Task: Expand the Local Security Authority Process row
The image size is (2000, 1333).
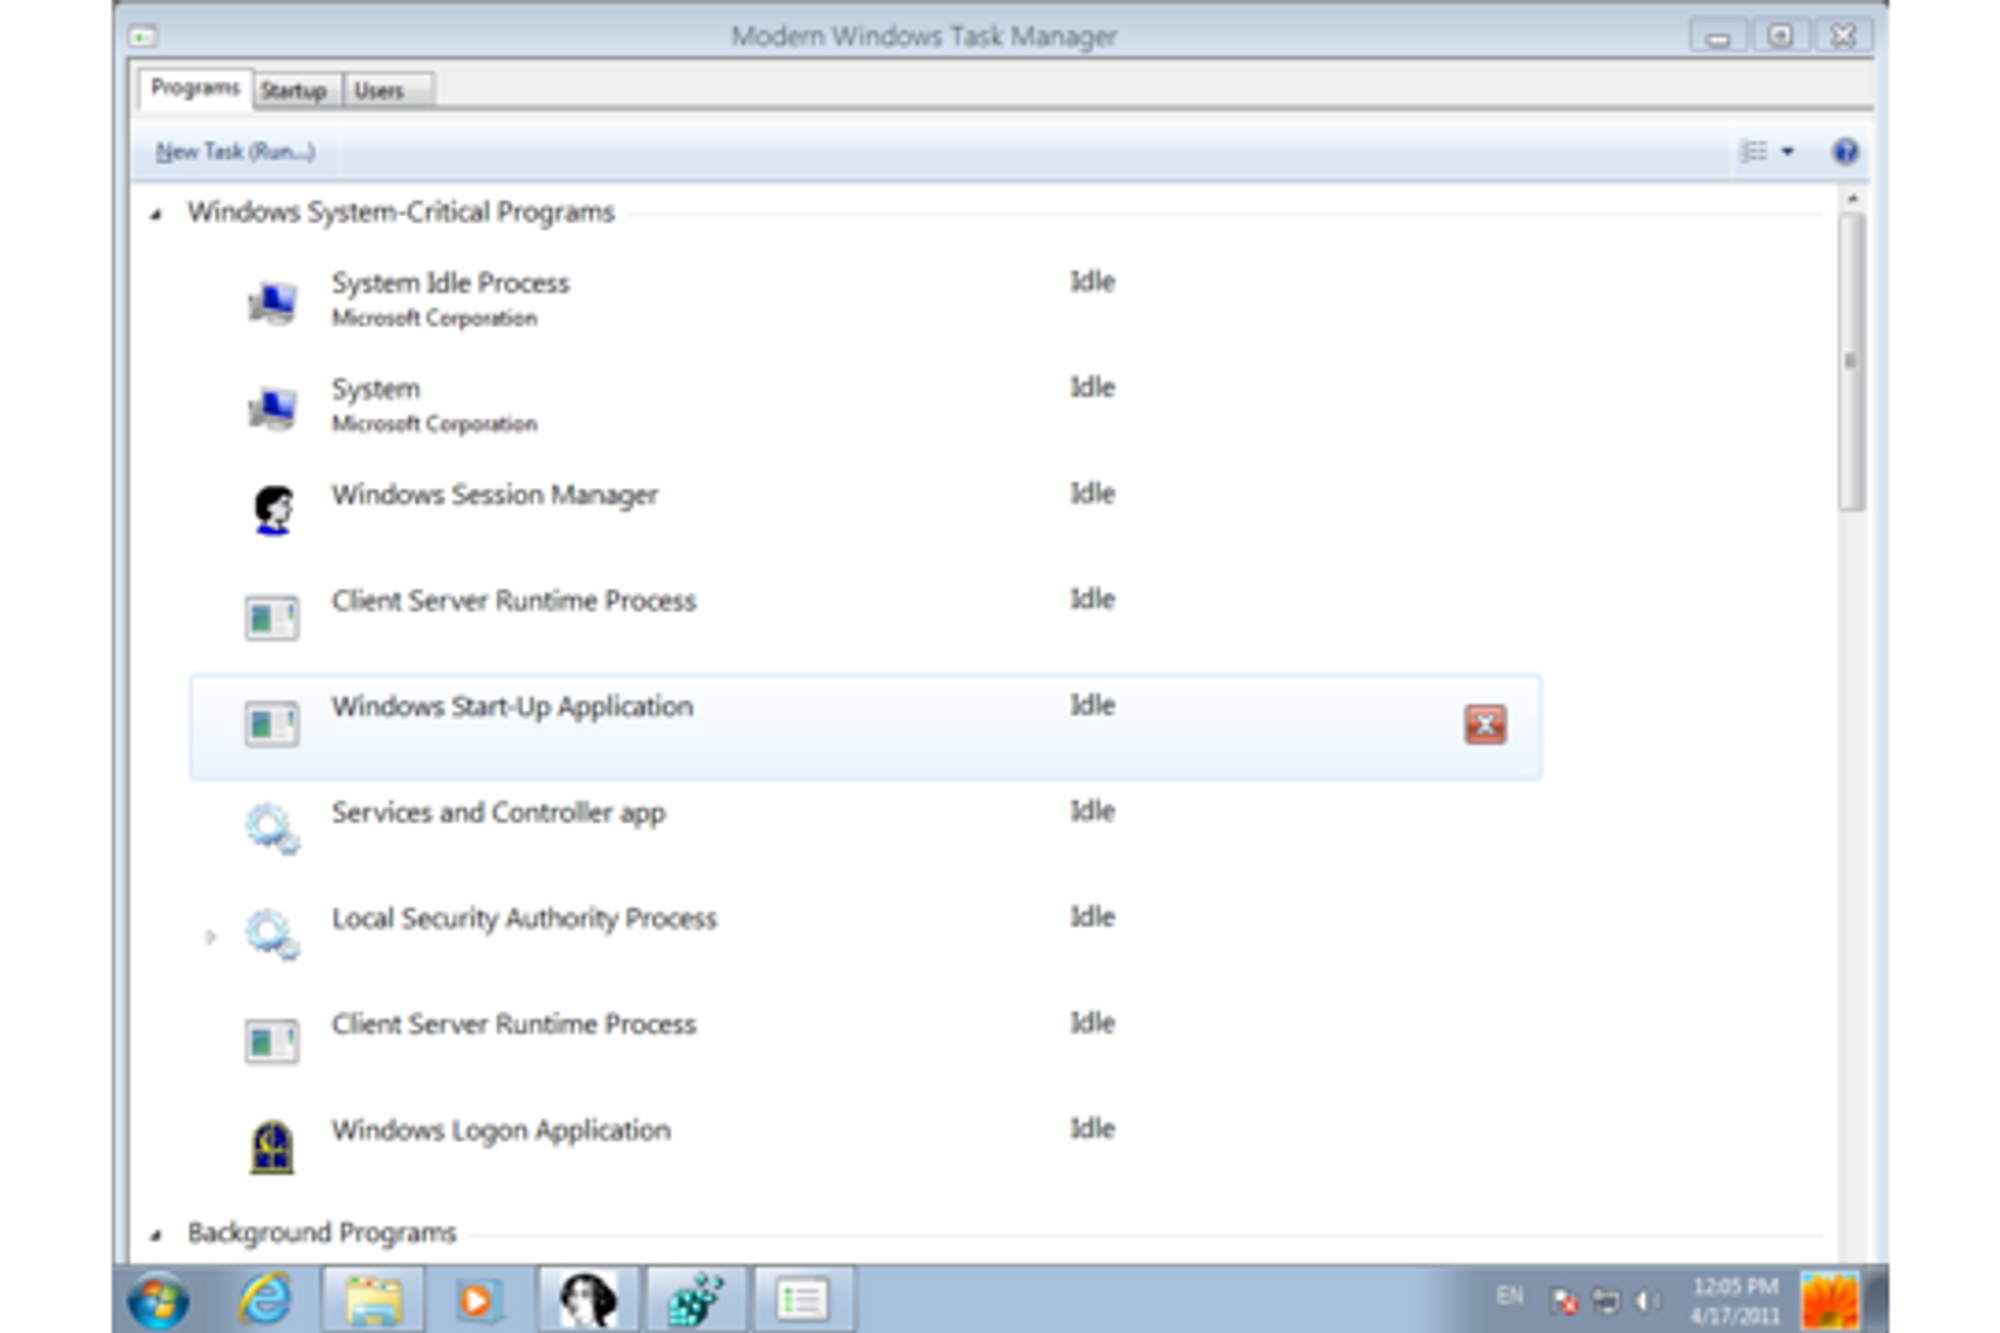Action: (x=210, y=937)
